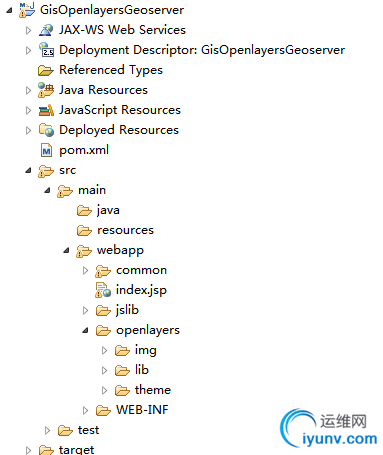Click the webapp folder icon
This screenshot has height=455, width=383.
click(x=84, y=251)
